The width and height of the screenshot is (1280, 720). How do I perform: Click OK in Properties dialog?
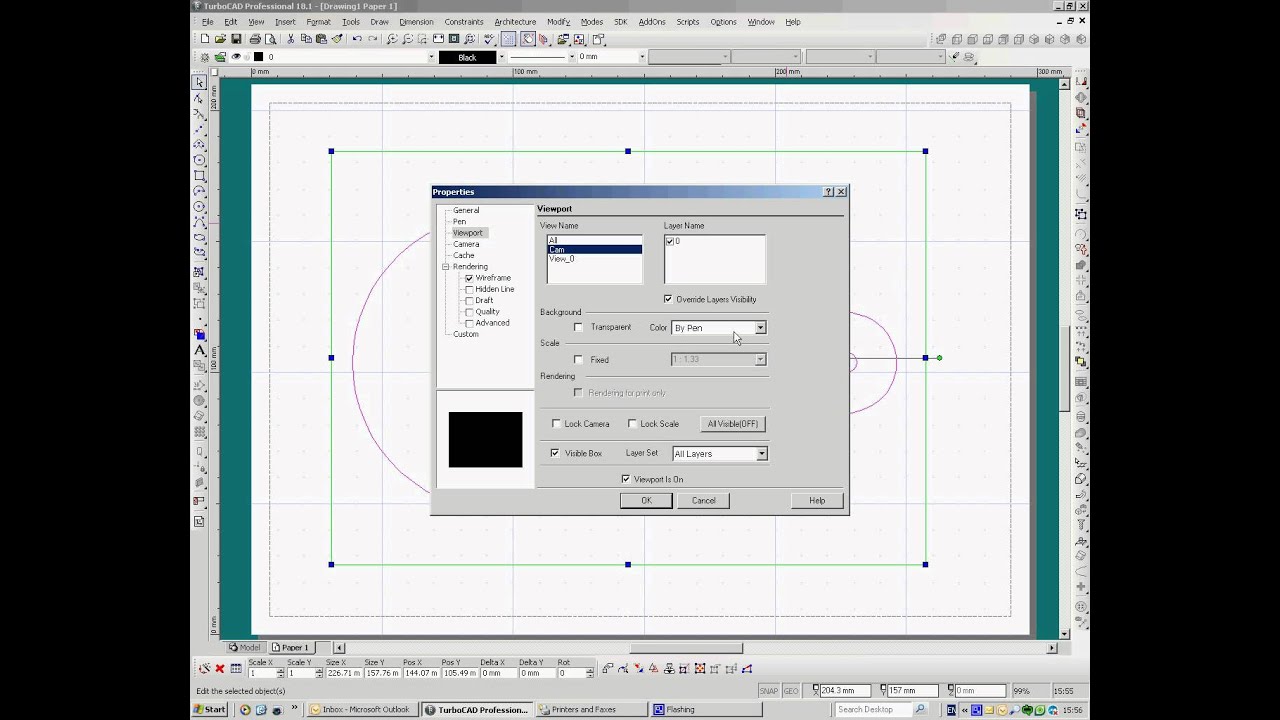point(646,500)
